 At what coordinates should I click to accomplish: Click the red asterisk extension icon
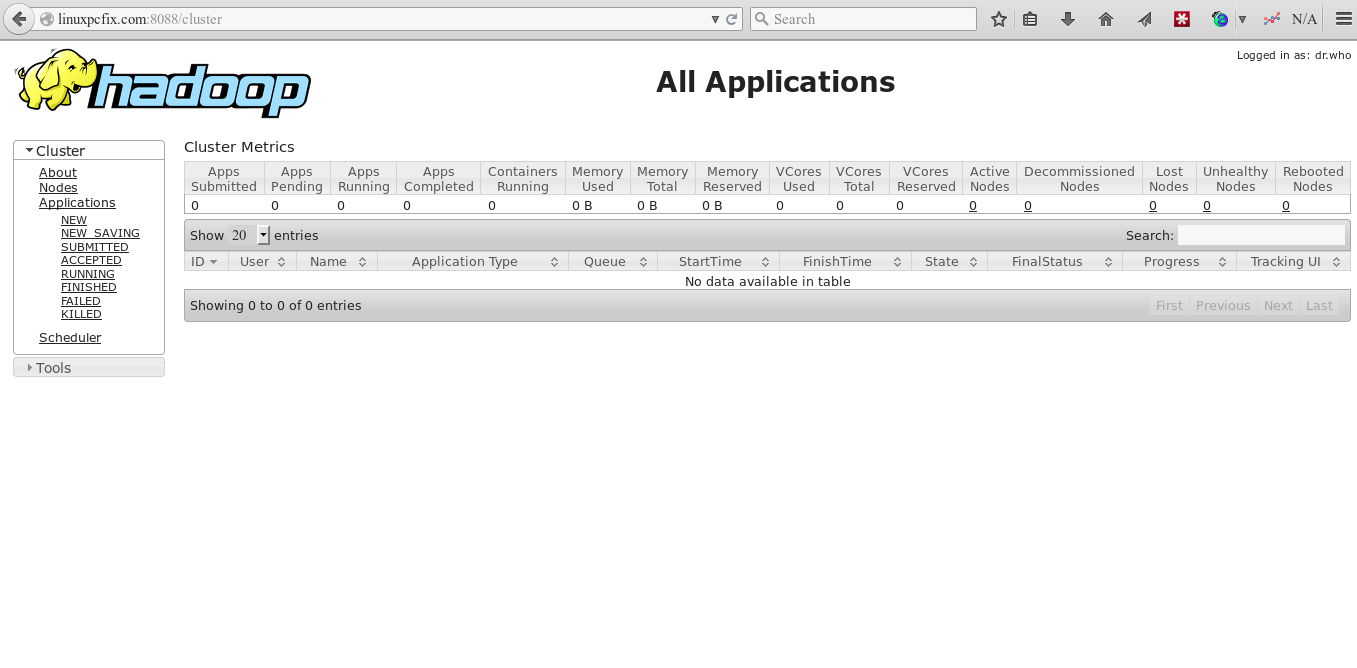1181,19
